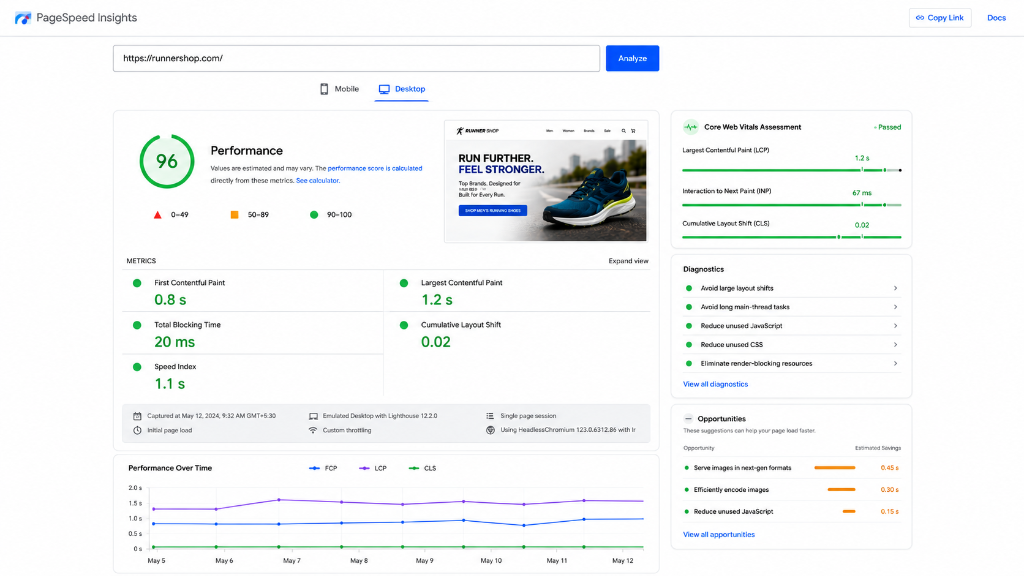Screen dimensions: 1024x576
Task: Click the Passed status label
Action: click(888, 127)
